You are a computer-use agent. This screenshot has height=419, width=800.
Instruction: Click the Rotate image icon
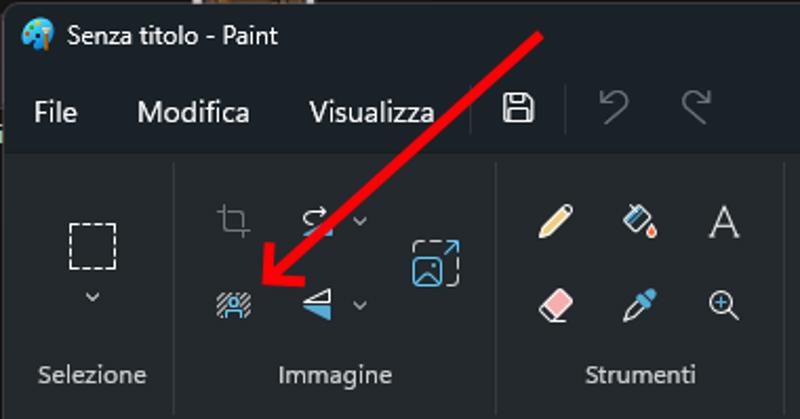pos(317,221)
